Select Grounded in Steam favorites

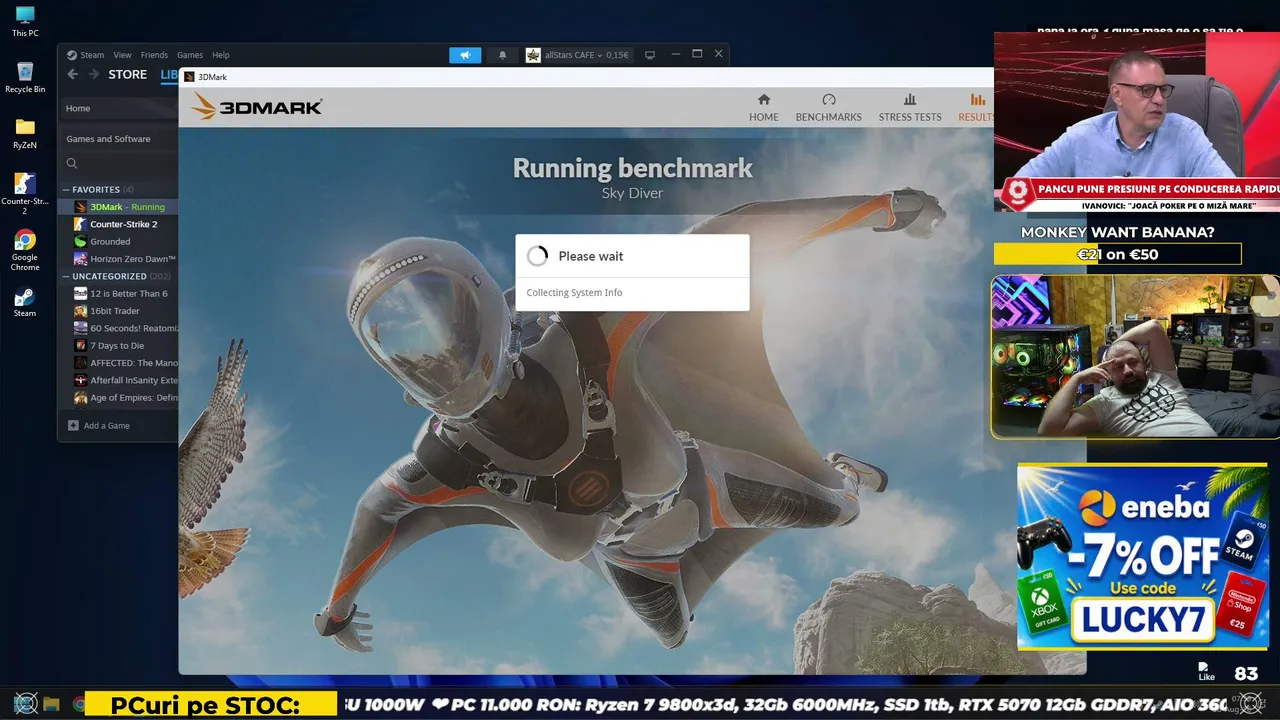tap(110, 241)
